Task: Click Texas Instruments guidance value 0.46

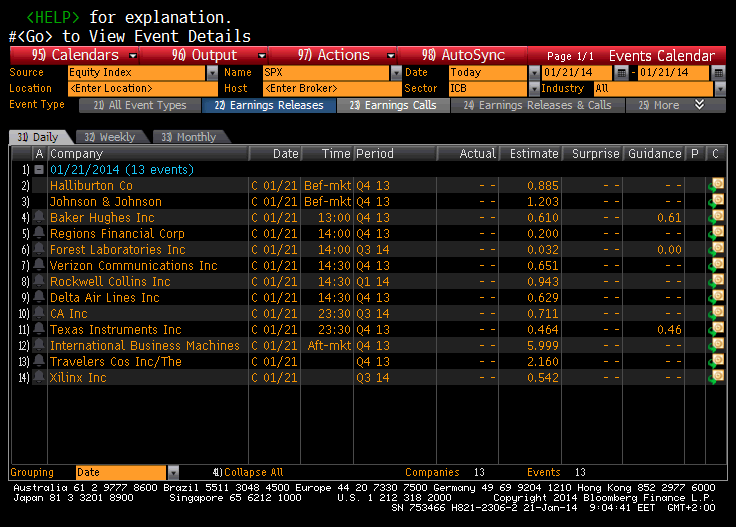Action: [x=669, y=329]
